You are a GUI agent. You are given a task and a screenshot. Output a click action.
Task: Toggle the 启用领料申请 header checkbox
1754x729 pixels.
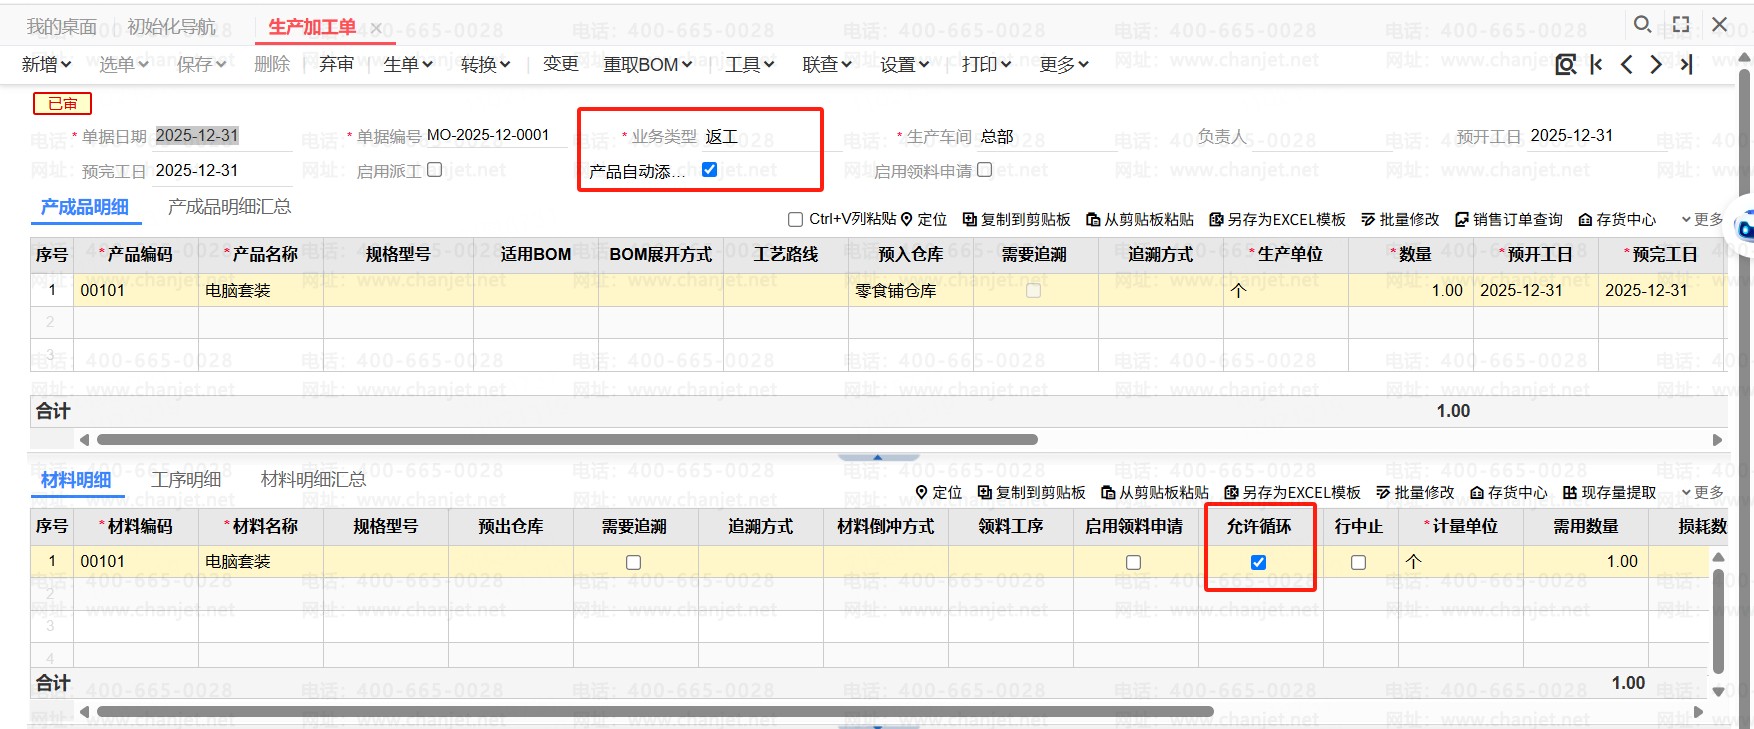[984, 170]
